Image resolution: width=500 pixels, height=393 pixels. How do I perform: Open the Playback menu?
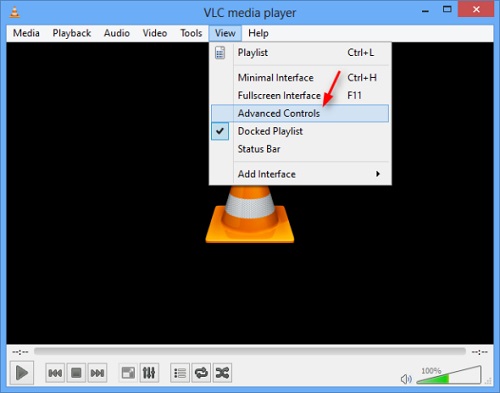[72, 33]
